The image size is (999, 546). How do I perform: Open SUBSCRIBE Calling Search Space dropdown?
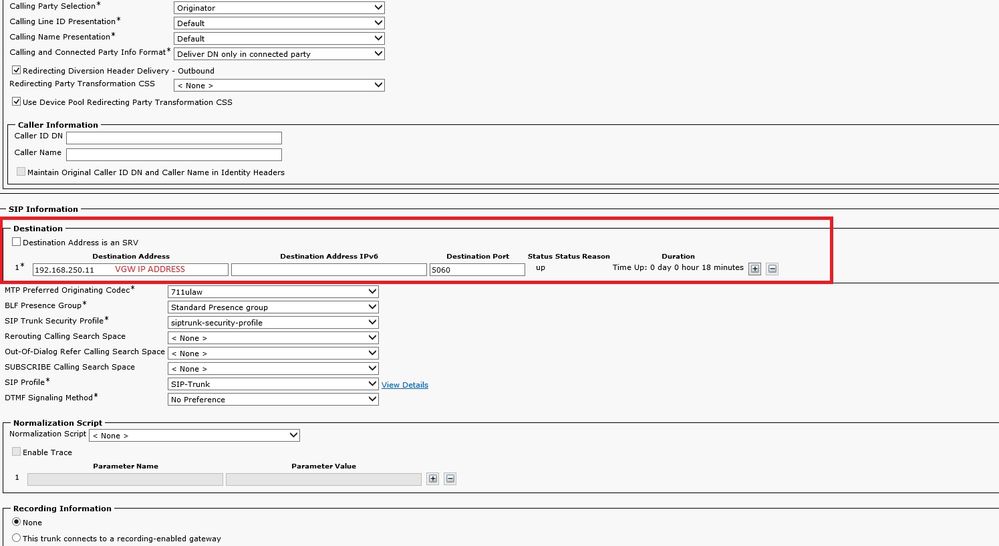(273, 368)
